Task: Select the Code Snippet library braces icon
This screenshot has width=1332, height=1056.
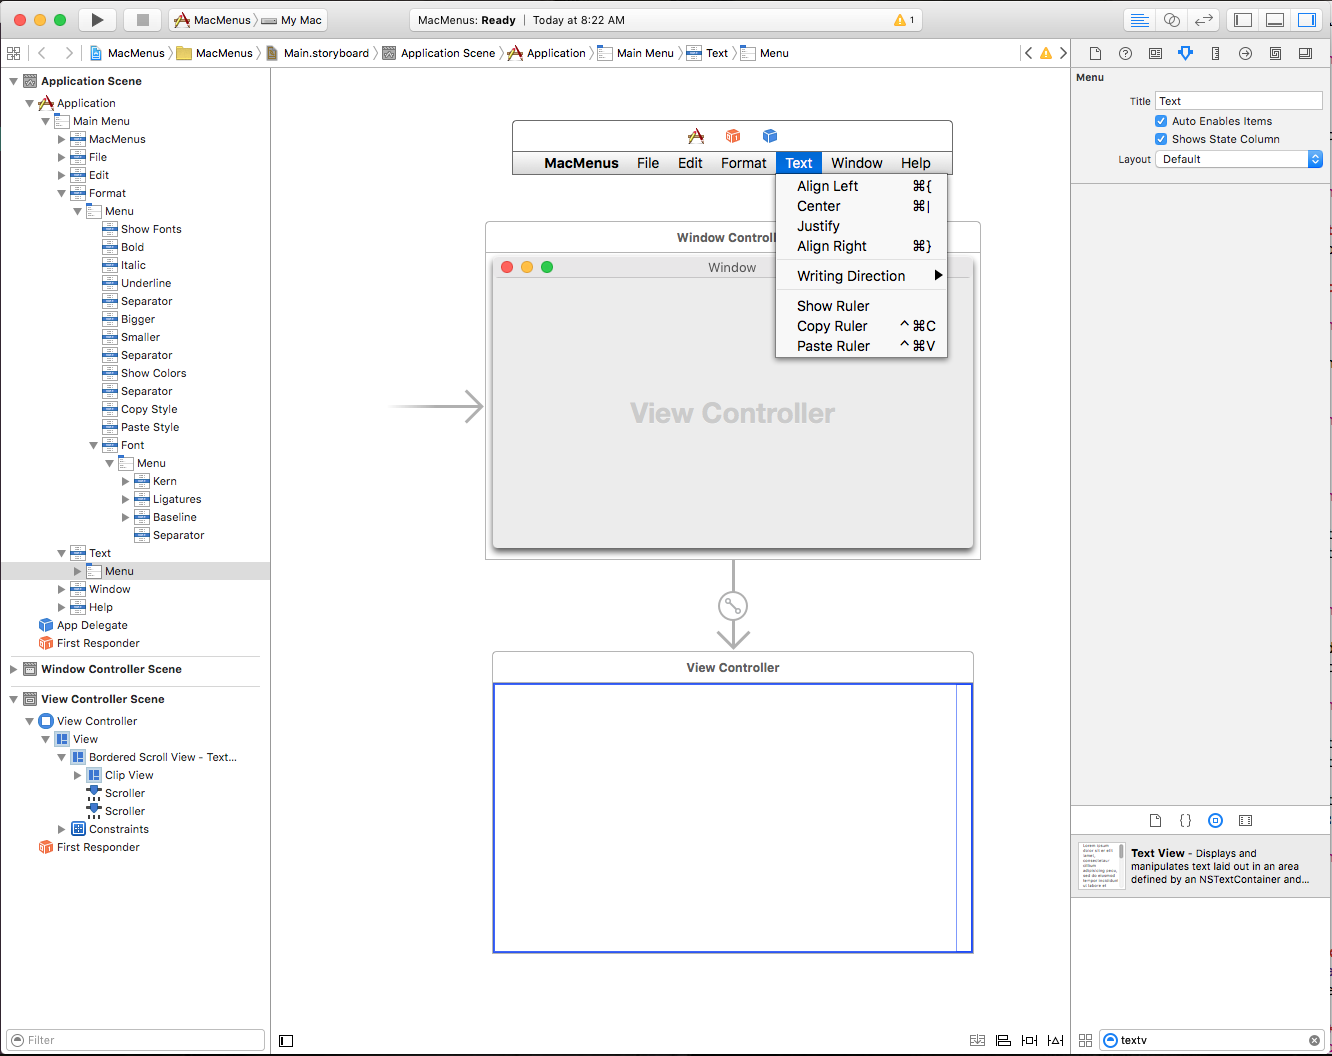Action: 1185,821
